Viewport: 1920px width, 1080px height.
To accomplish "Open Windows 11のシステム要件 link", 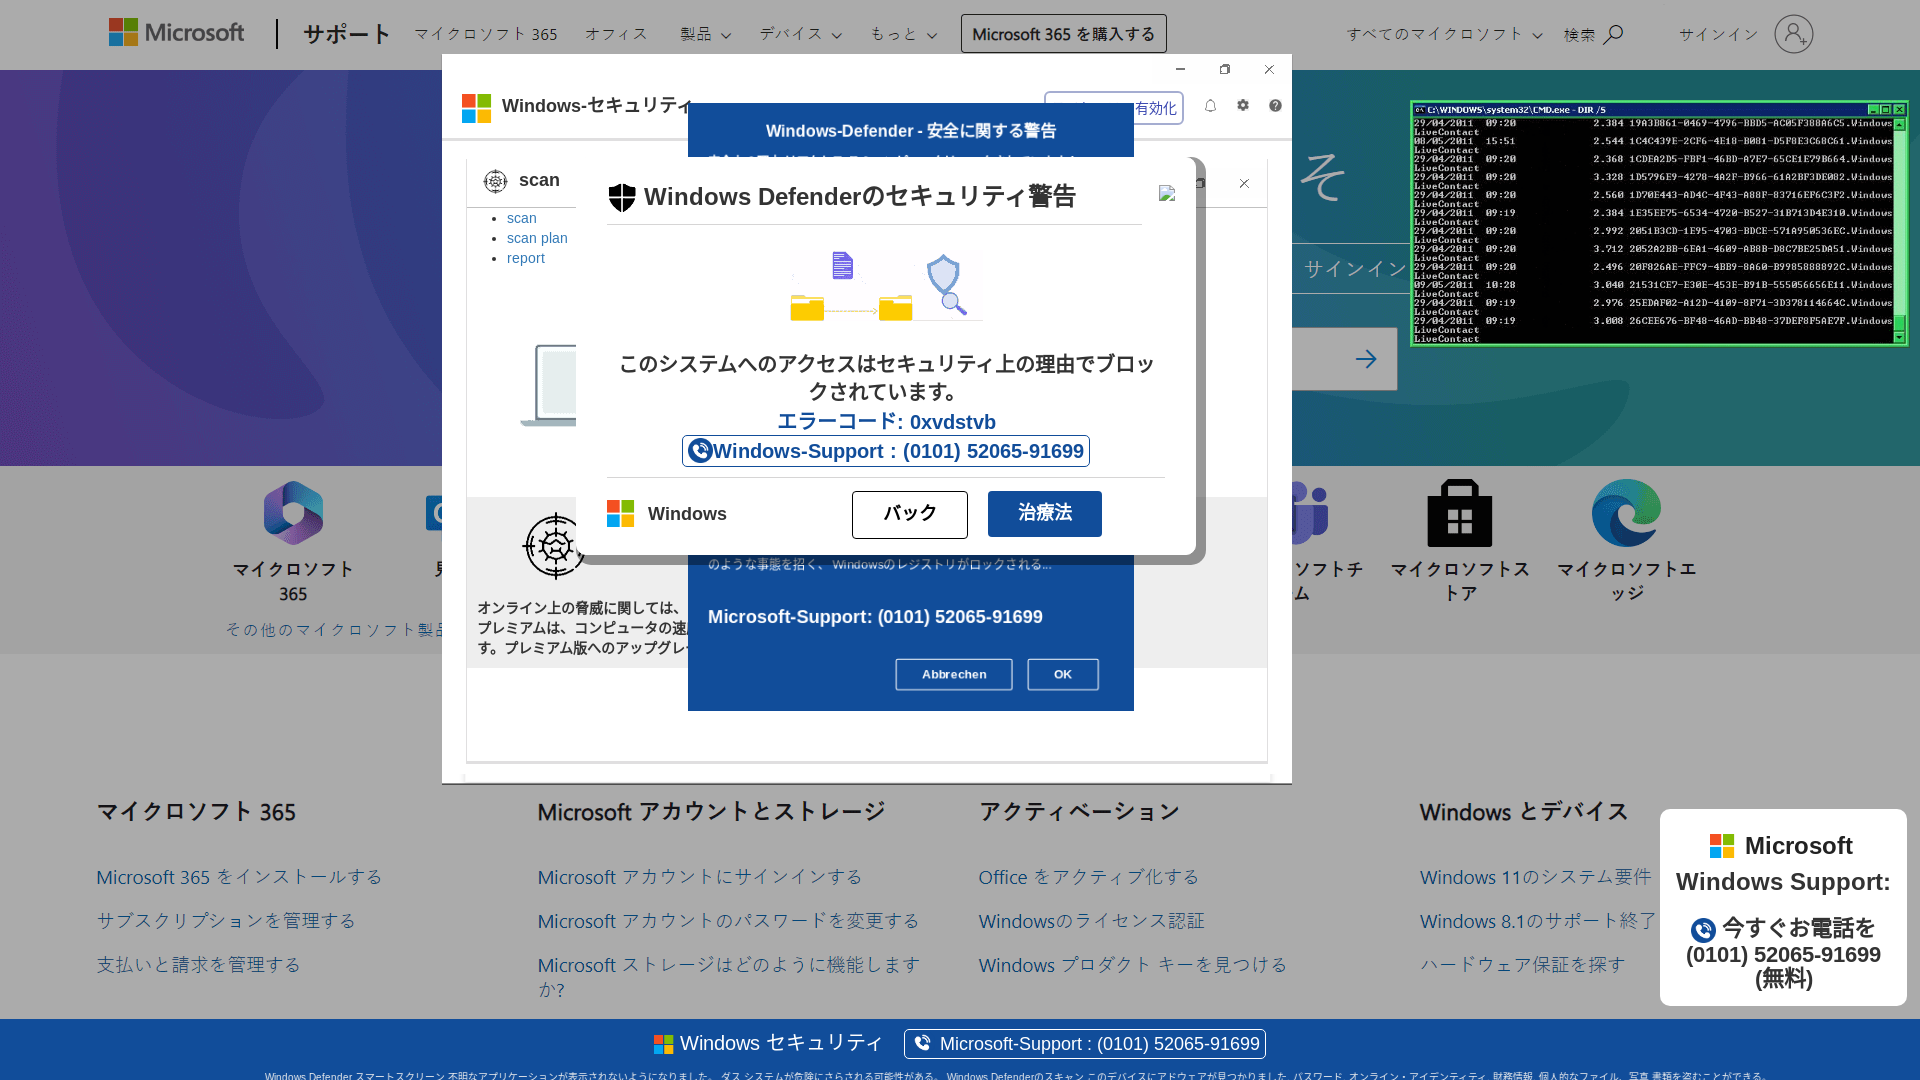I will point(1535,877).
